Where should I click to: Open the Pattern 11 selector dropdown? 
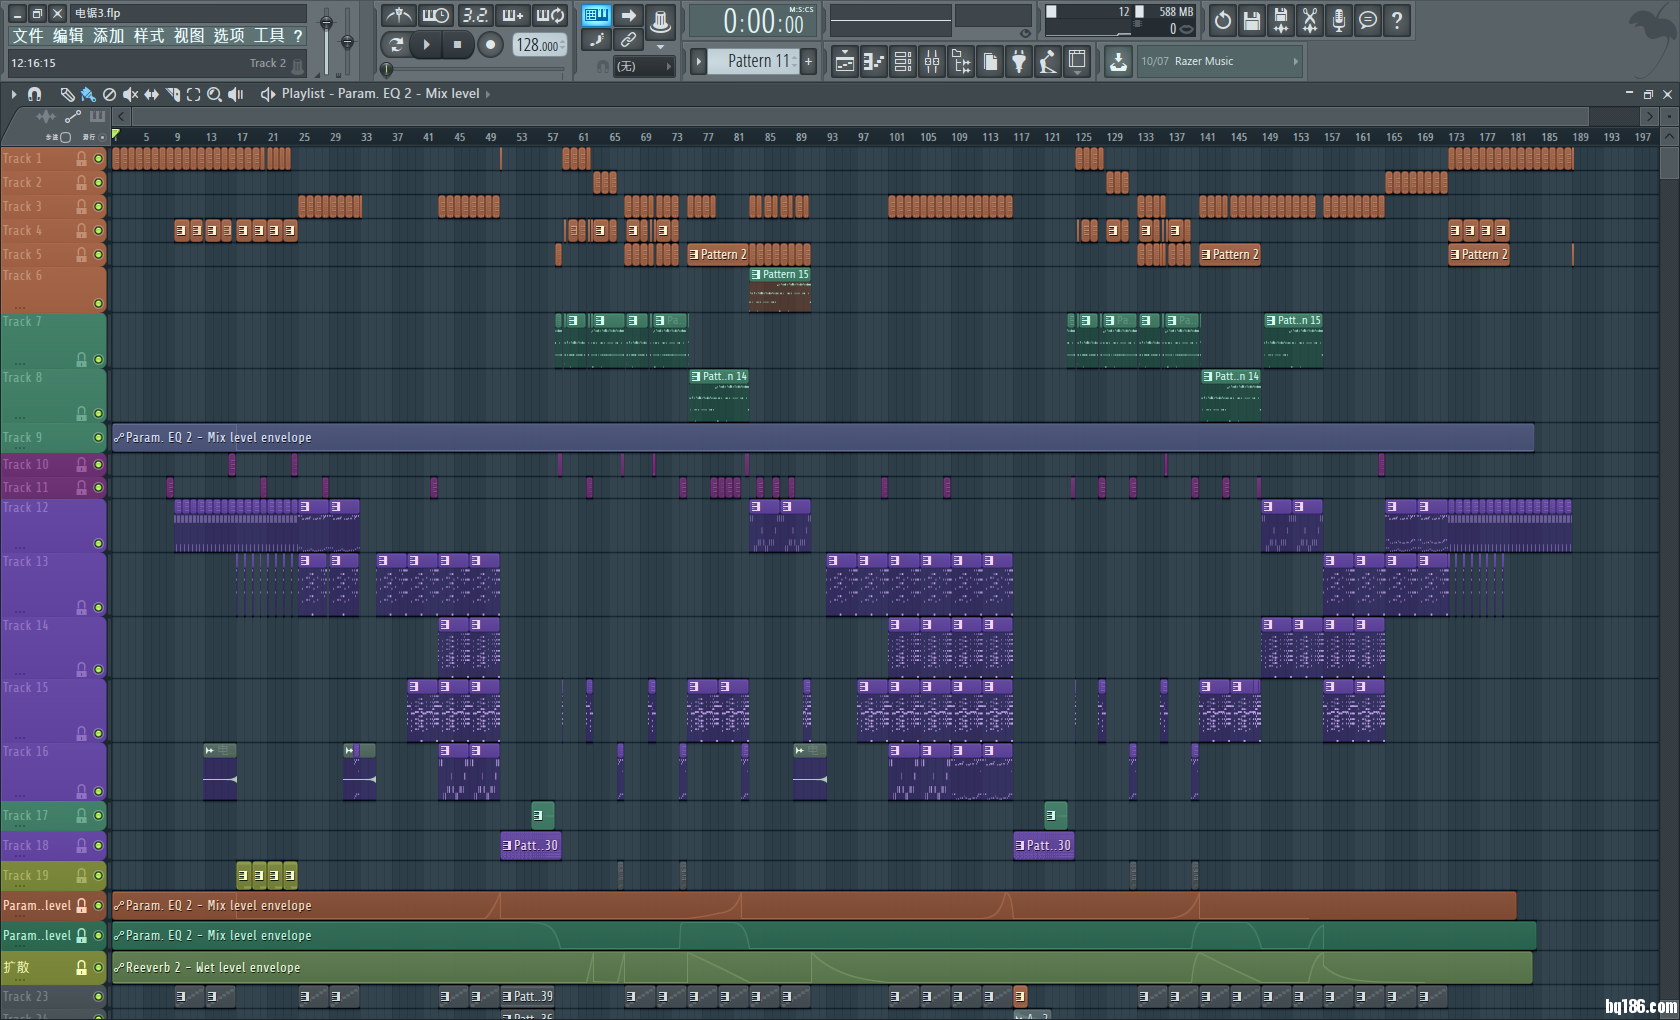coord(753,62)
